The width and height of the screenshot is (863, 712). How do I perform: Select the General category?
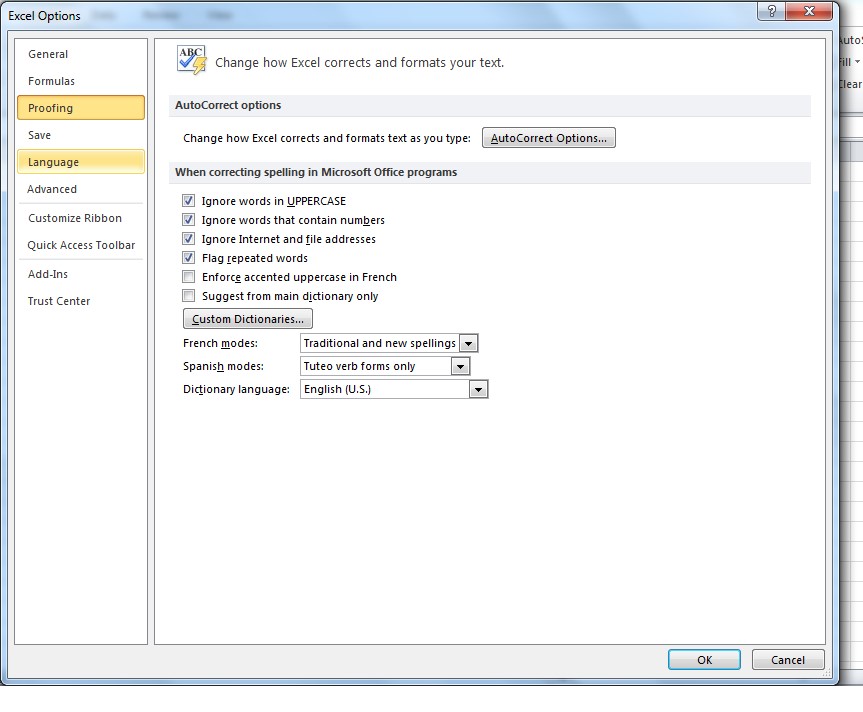(x=81, y=54)
